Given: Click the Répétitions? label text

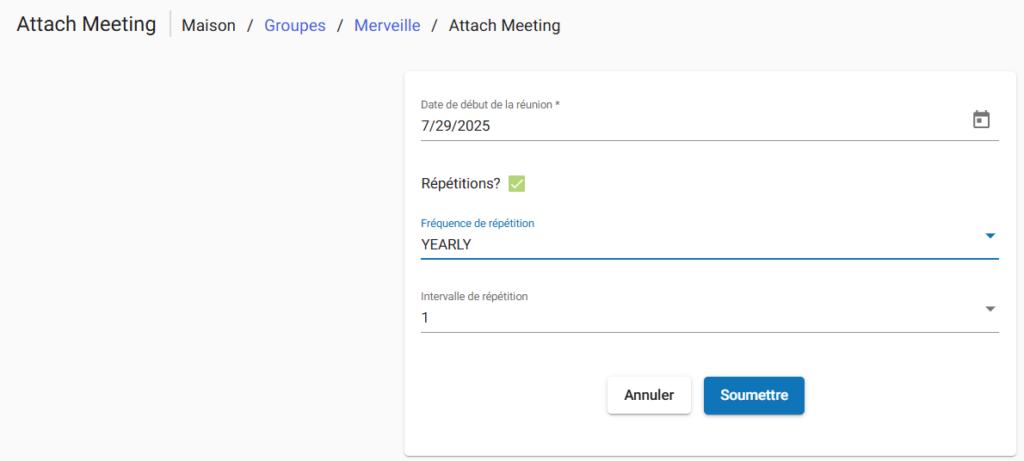Looking at the screenshot, I should pyautogui.click(x=460, y=184).
